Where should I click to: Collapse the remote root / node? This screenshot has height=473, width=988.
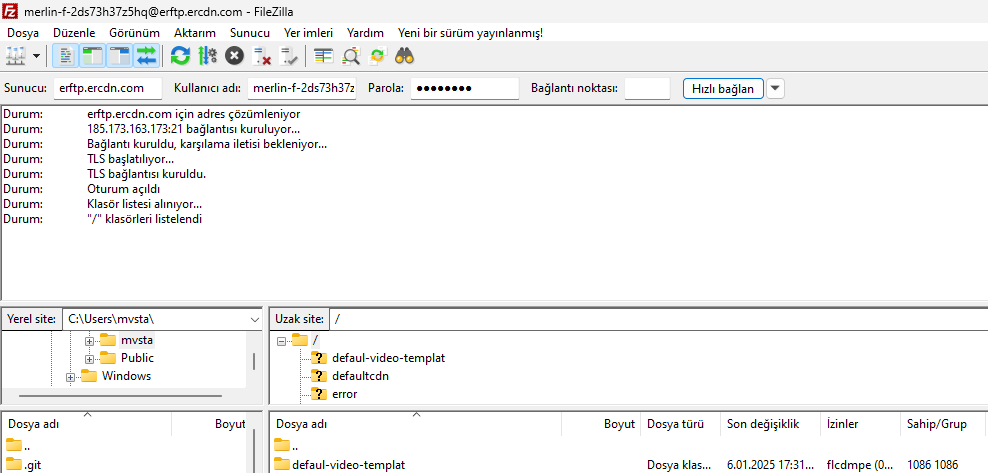coord(281,341)
